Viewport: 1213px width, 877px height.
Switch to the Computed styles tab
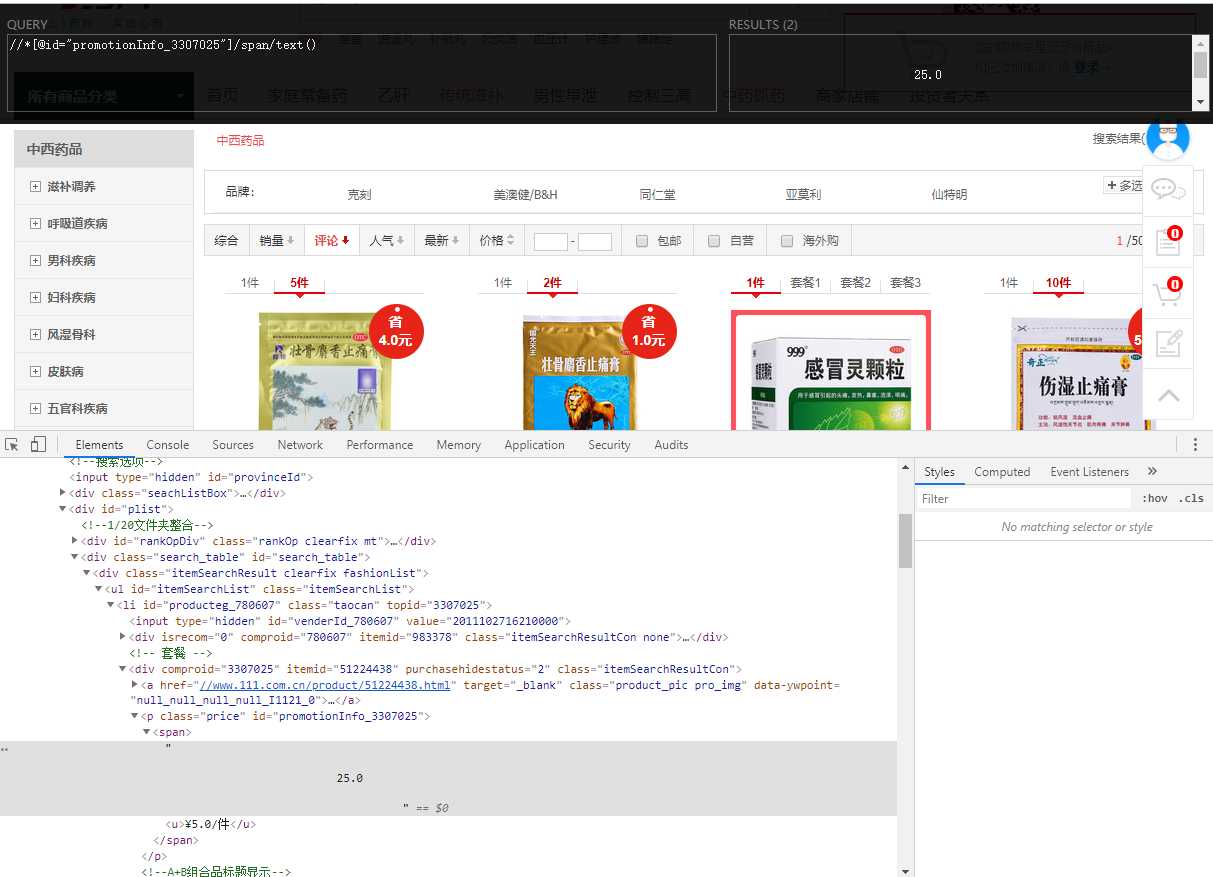[1002, 472]
